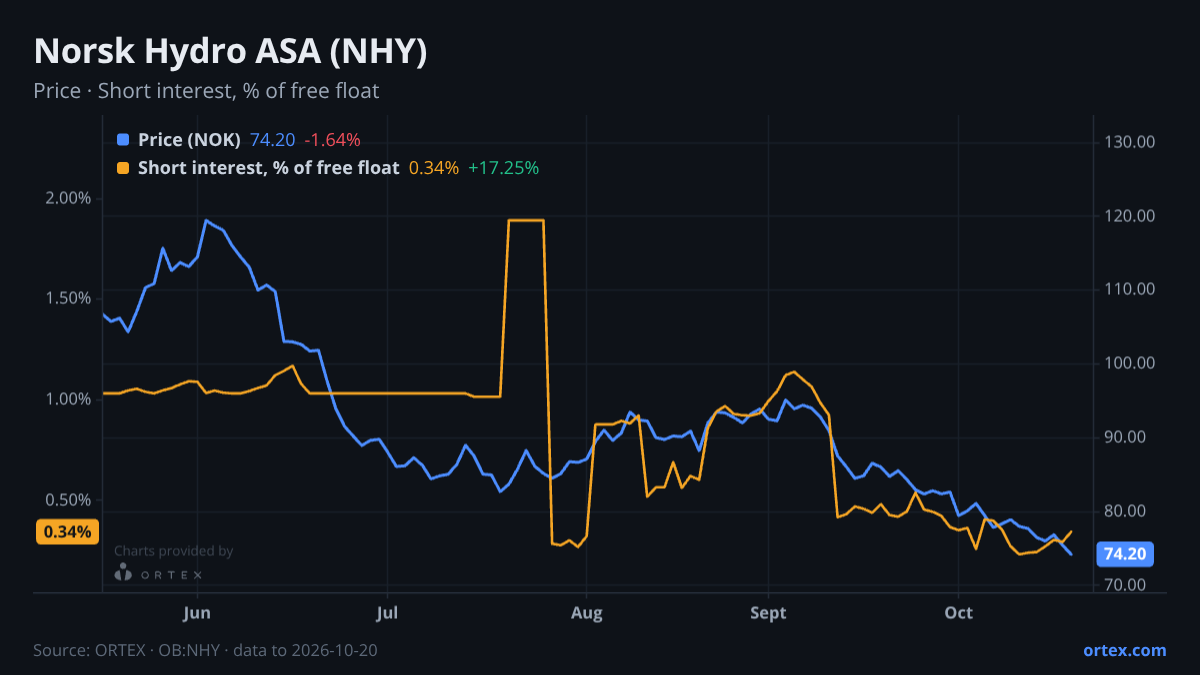Click the Charts provided by caption
Screen dimensions: 1200x675
coord(173,550)
